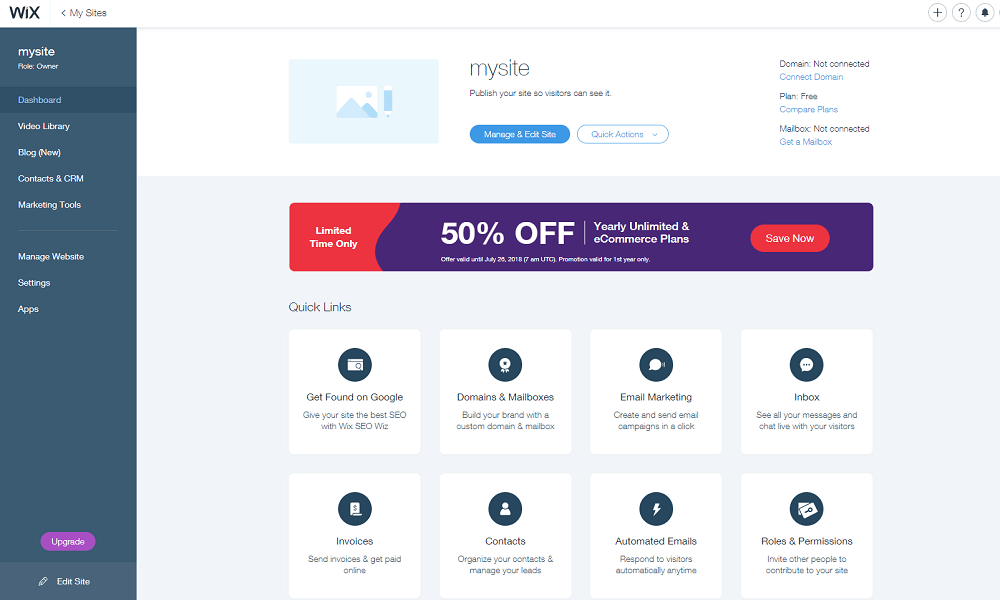Open the notifications bell icon

pos(985,13)
